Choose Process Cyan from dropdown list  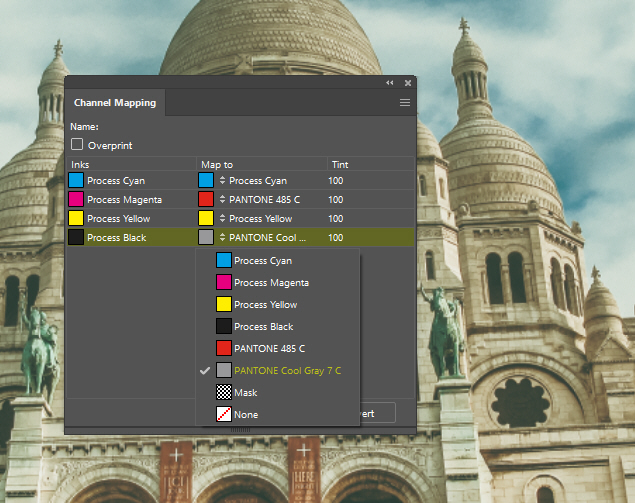tap(278, 260)
